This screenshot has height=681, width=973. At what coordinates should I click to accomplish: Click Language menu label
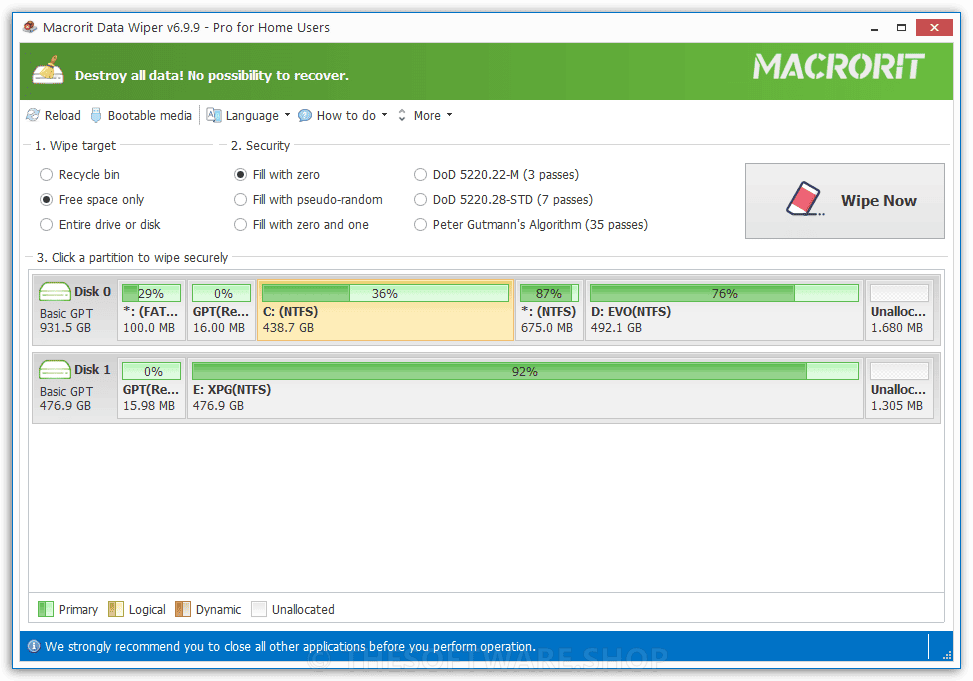[x=252, y=115]
